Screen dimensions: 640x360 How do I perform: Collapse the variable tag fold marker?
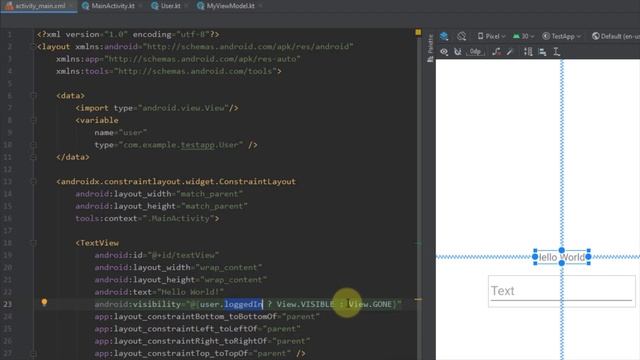(x=34, y=120)
